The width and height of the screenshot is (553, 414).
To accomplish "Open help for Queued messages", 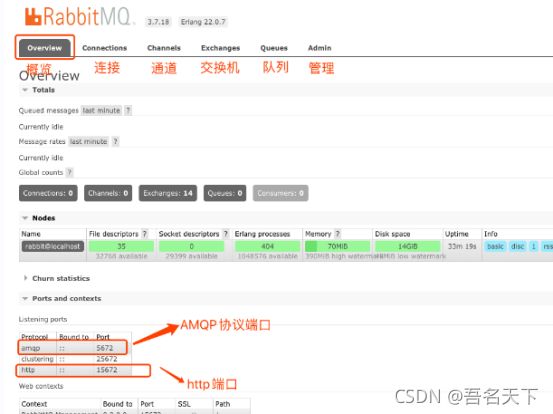I will (x=128, y=110).
